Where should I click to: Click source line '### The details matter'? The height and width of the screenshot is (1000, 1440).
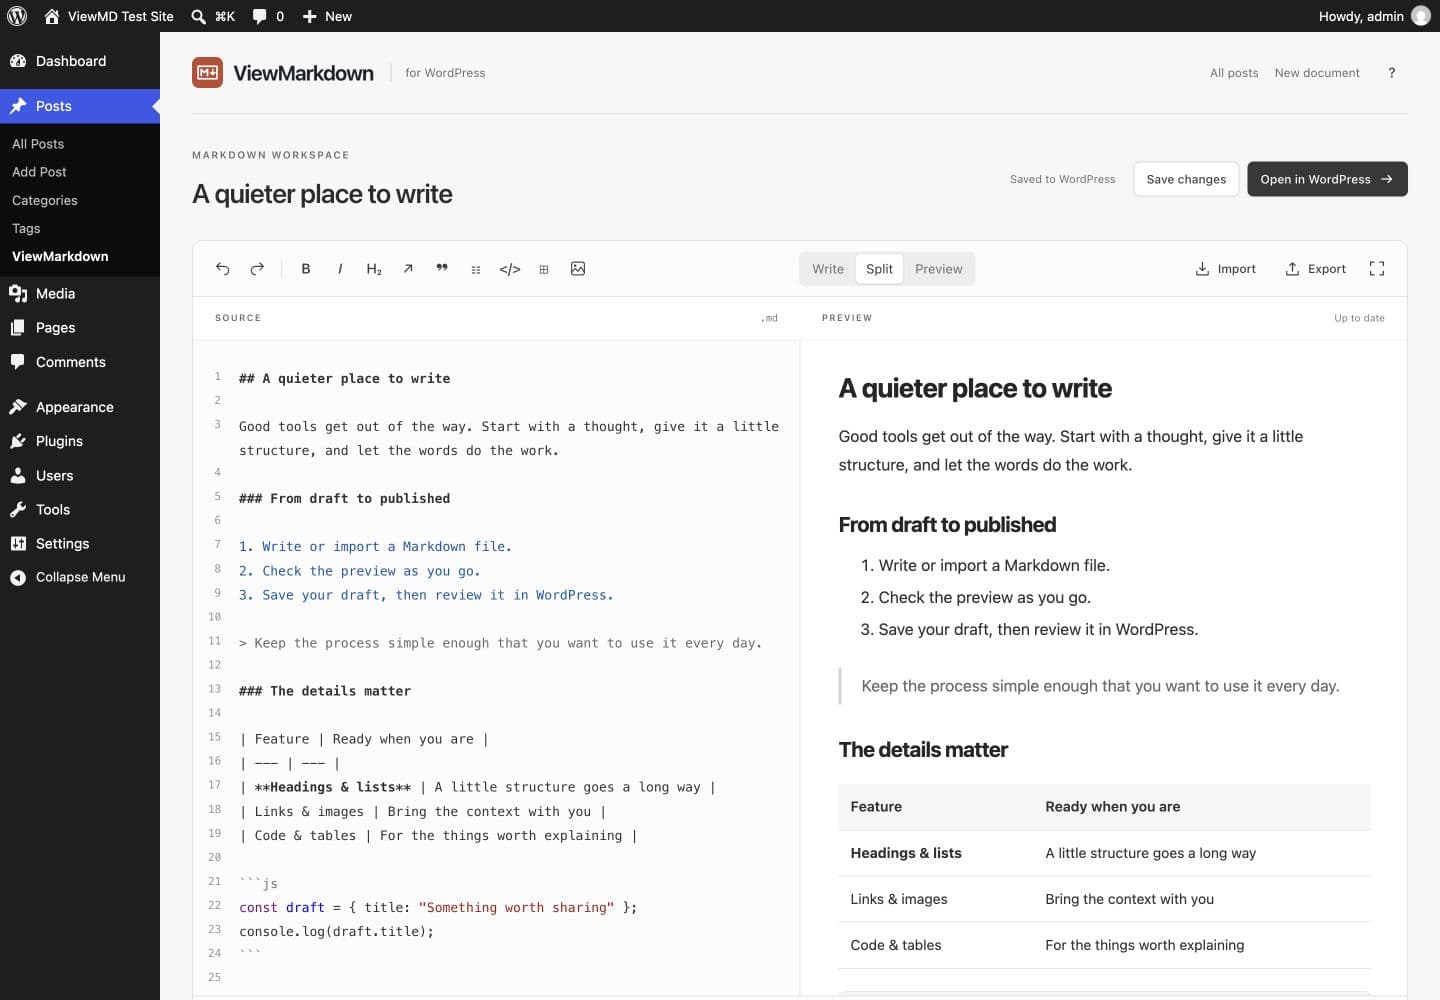click(325, 691)
